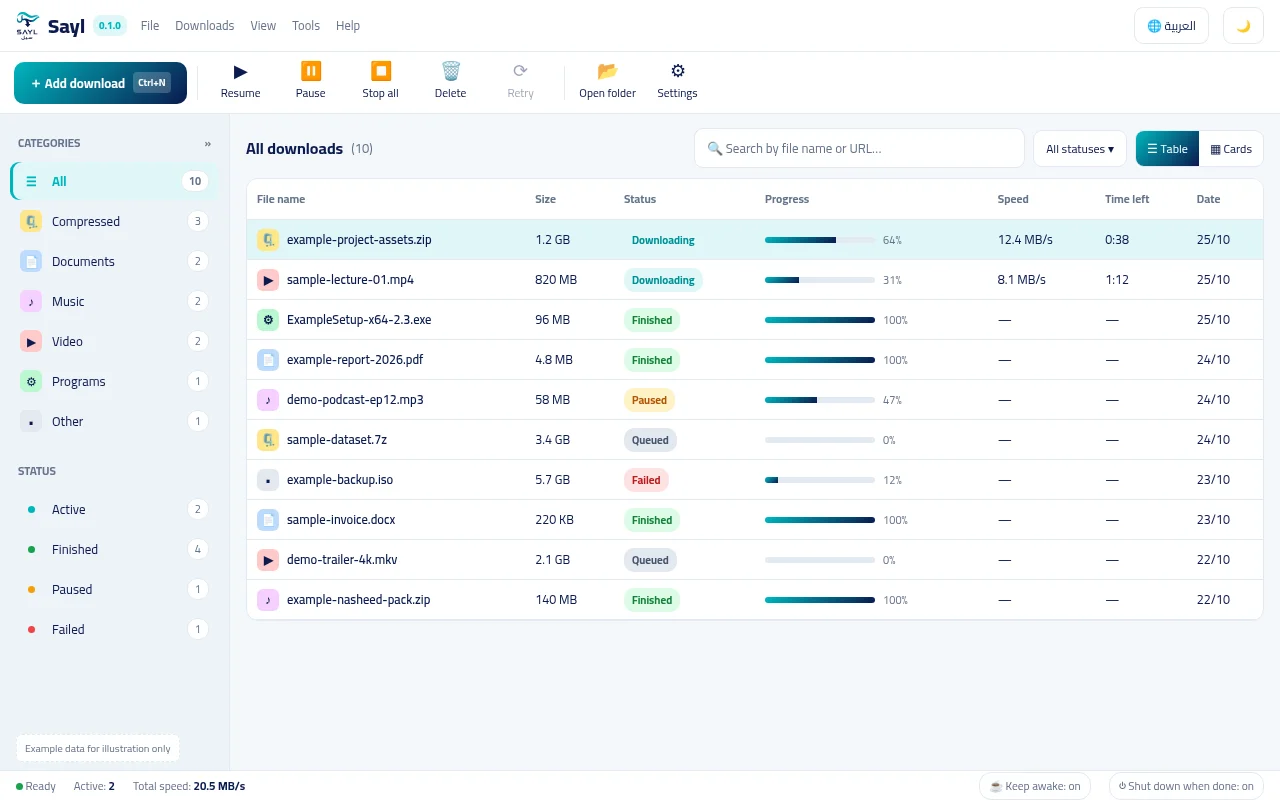Toggle Shut down when done option

pos(1186,786)
